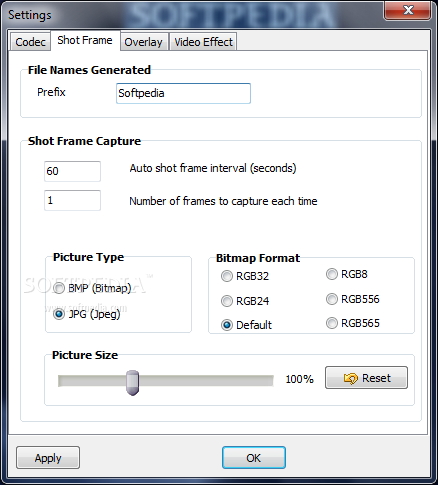The width and height of the screenshot is (438, 485).
Task: Choose JPG (Jpeg) picture type
Action: [87, 314]
